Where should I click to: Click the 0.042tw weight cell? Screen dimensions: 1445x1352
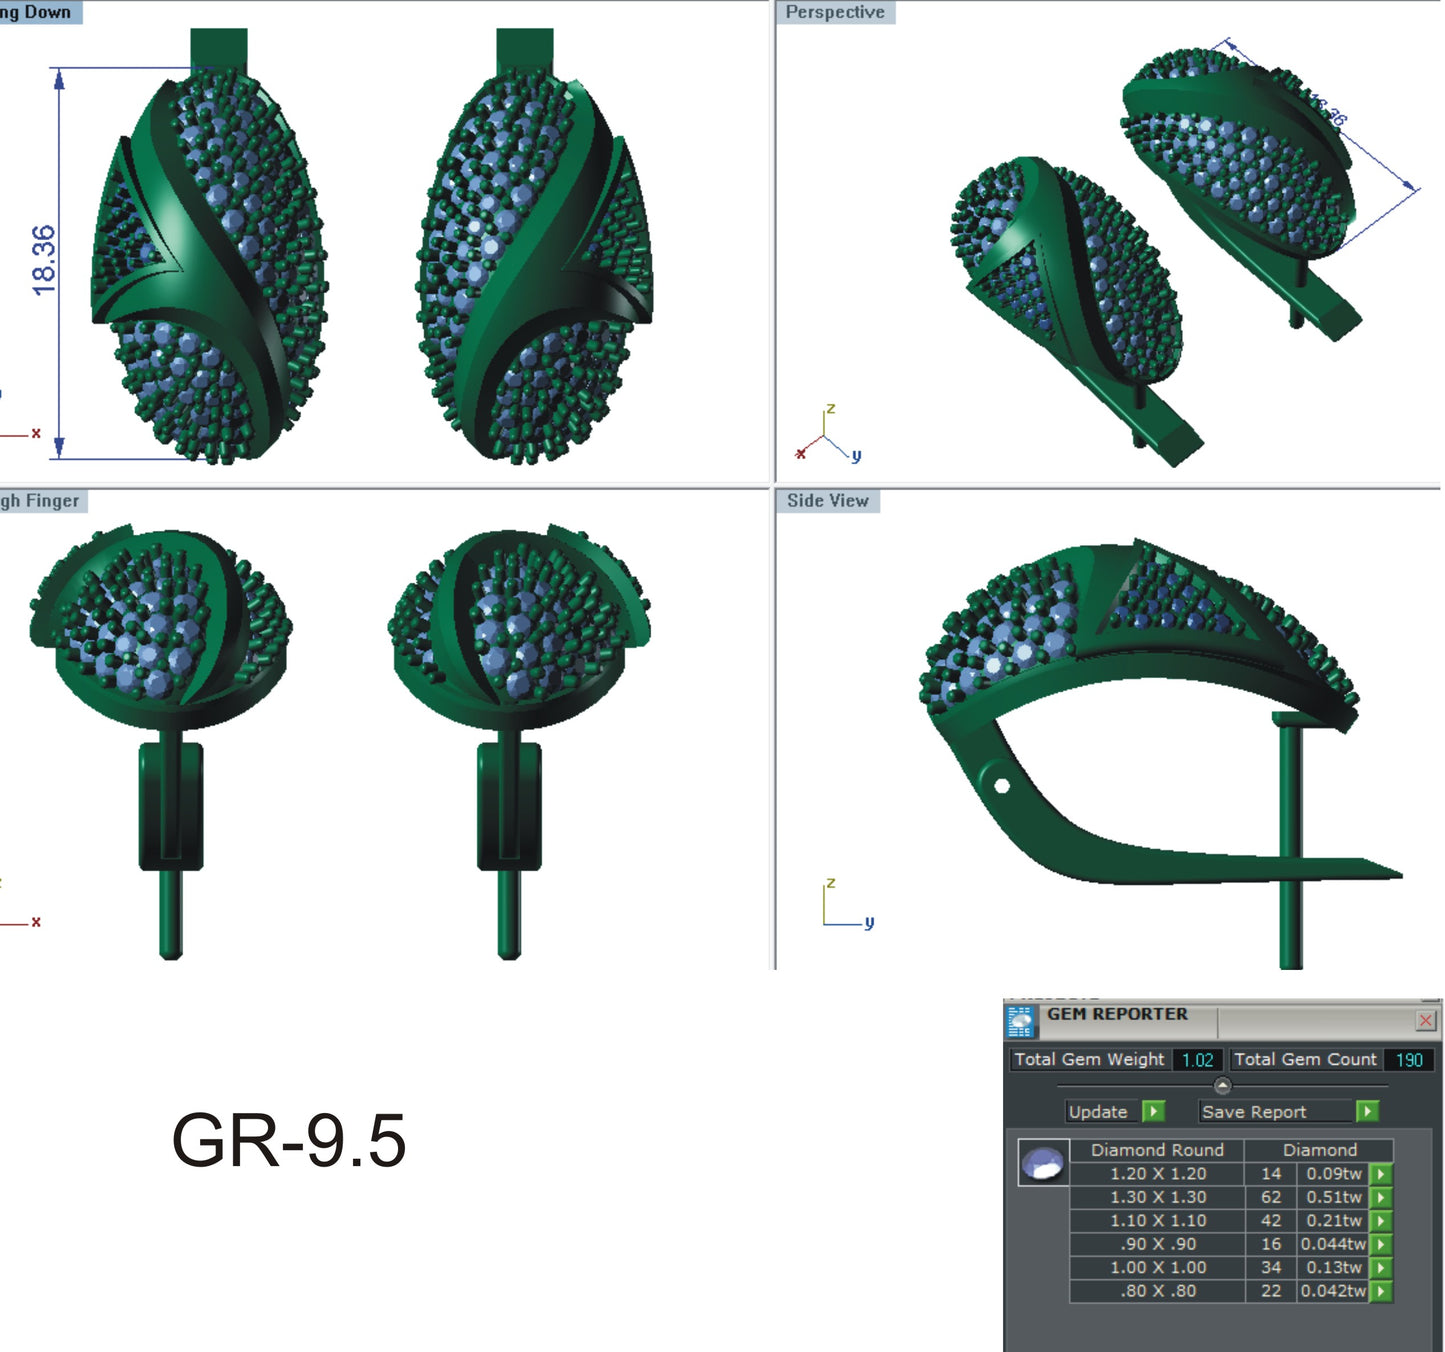pyautogui.click(x=1333, y=1291)
